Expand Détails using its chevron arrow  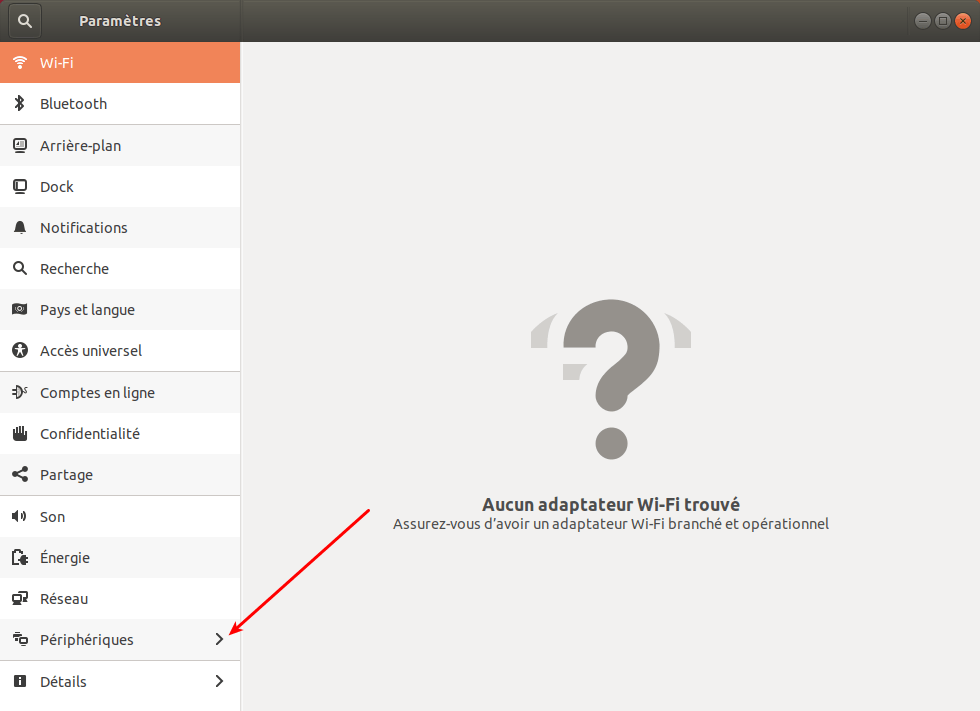coord(220,682)
